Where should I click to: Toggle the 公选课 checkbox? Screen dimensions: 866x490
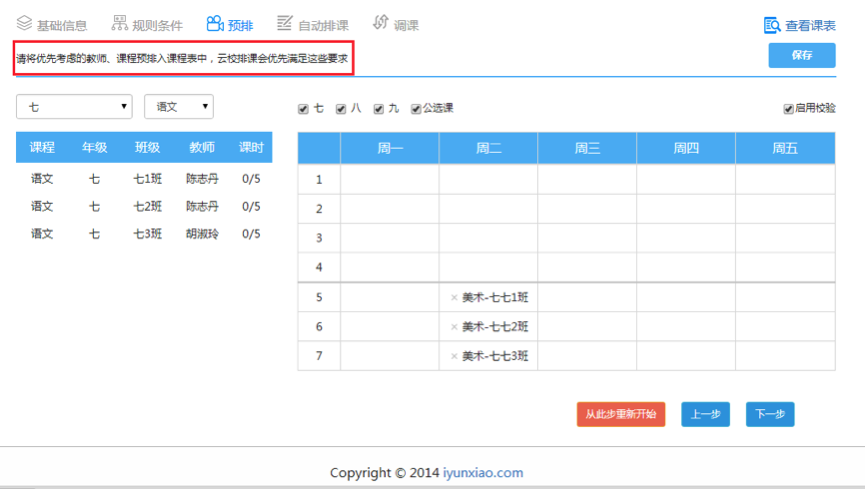click(x=416, y=109)
